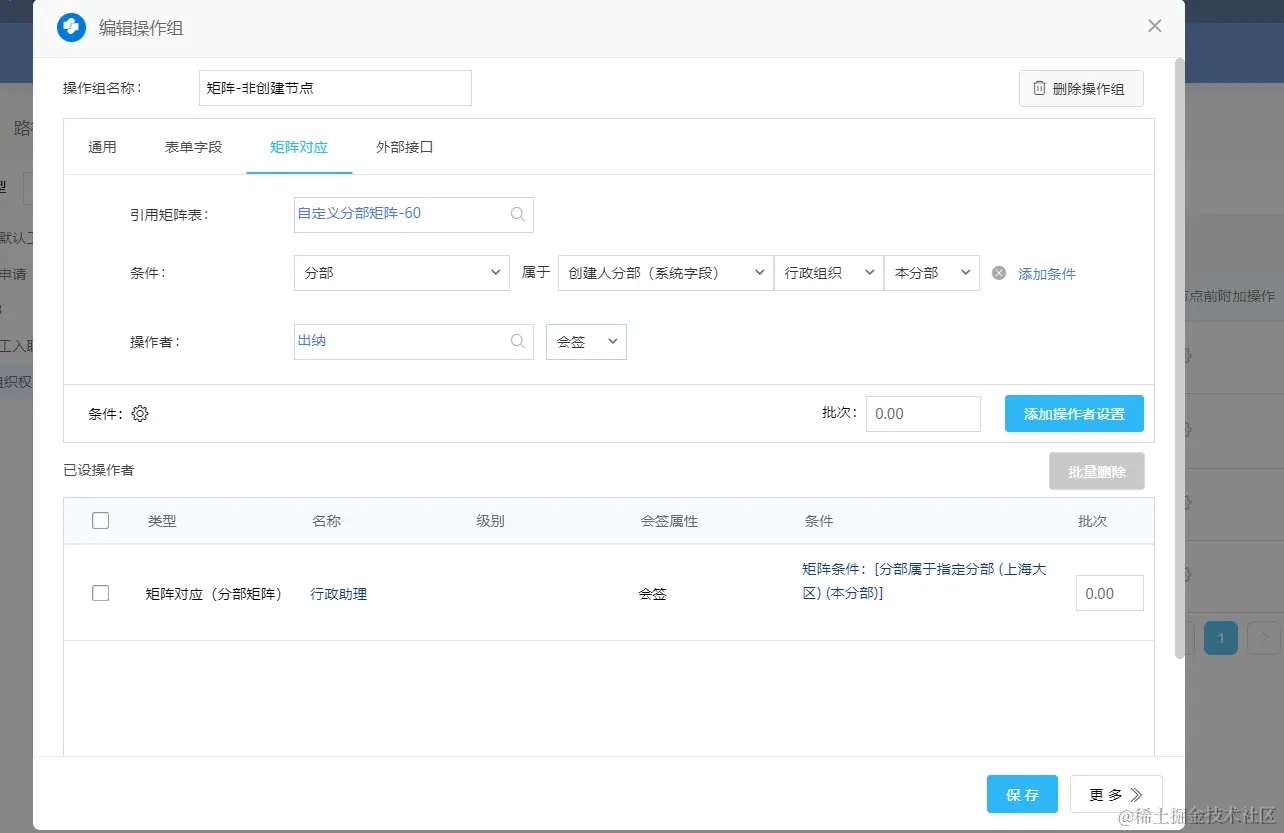Screen dimensions: 1284x833
Task: Click the 批次 column header in the table
Action: [1092, 521]
